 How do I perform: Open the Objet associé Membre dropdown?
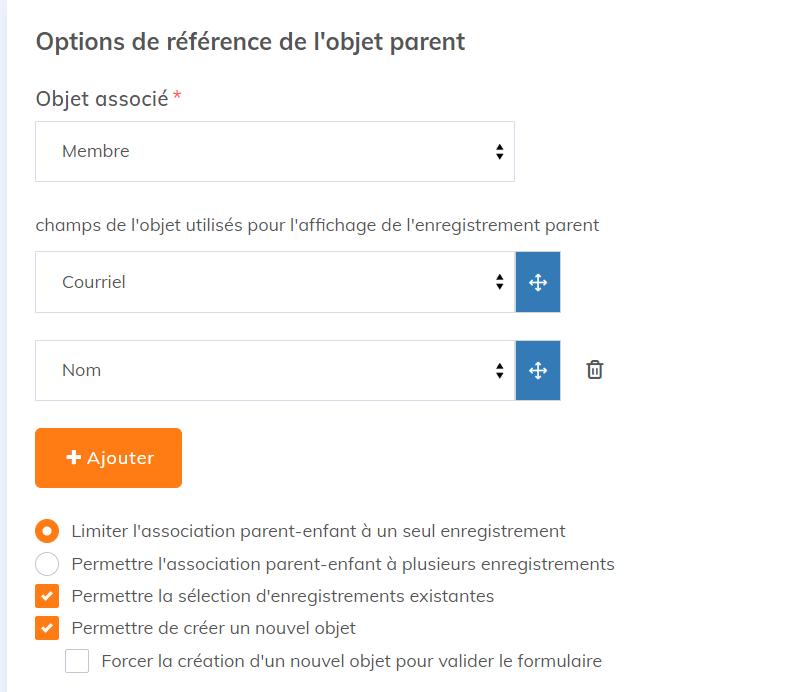click(275, 151)
